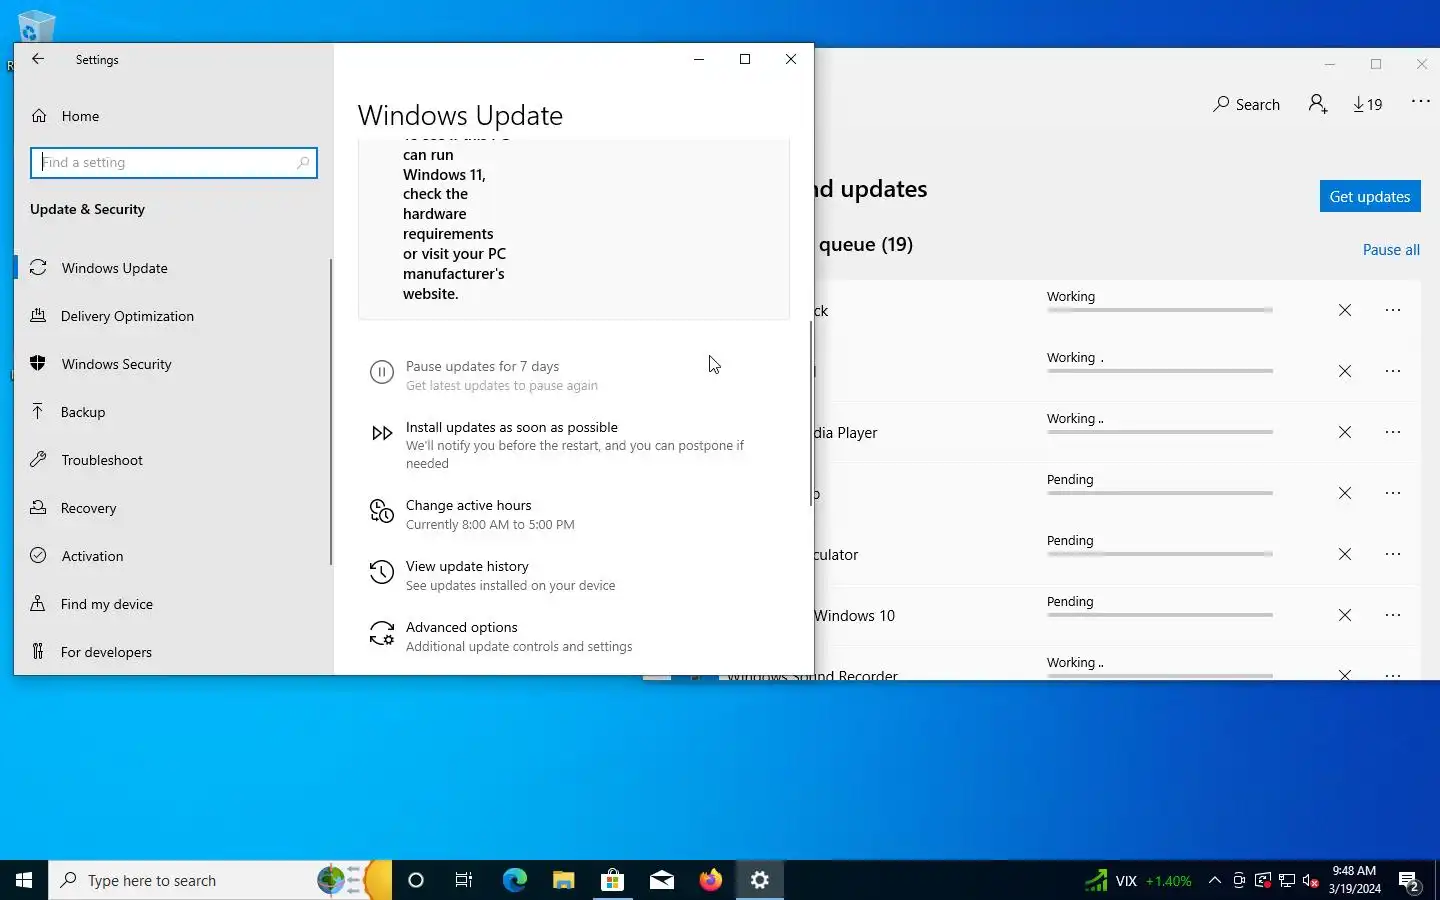Cancel the Calculator pending download
The image size is (1440, 900).
tap(1345, 554)
